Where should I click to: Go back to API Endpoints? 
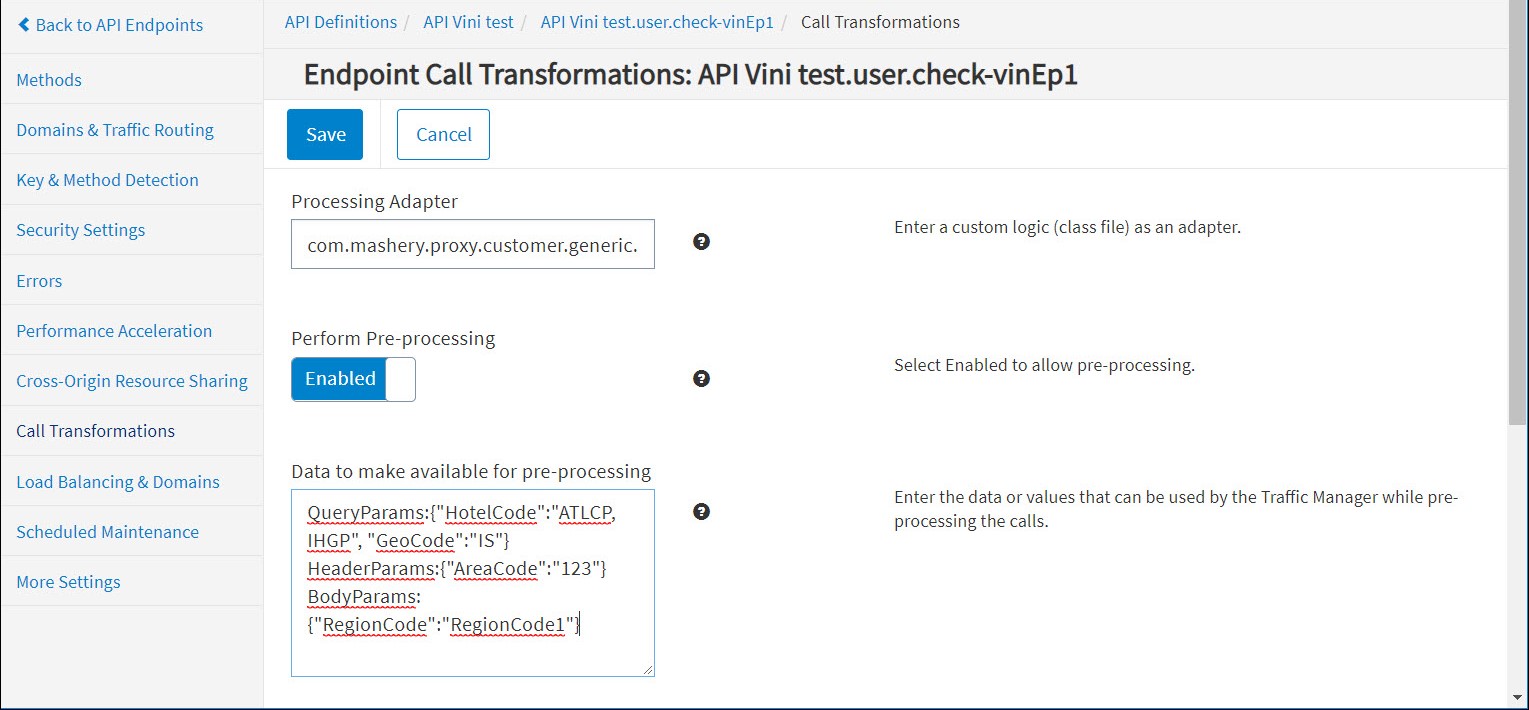(x=110, y=25)
